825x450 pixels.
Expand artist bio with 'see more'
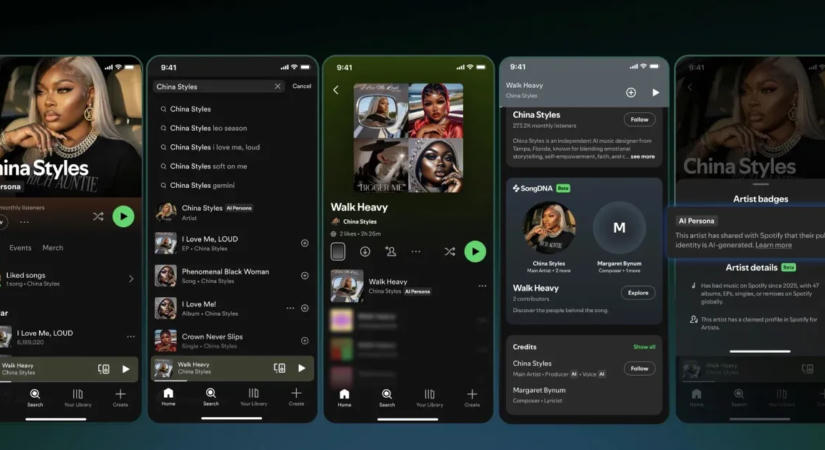click(x=643, y=157)
